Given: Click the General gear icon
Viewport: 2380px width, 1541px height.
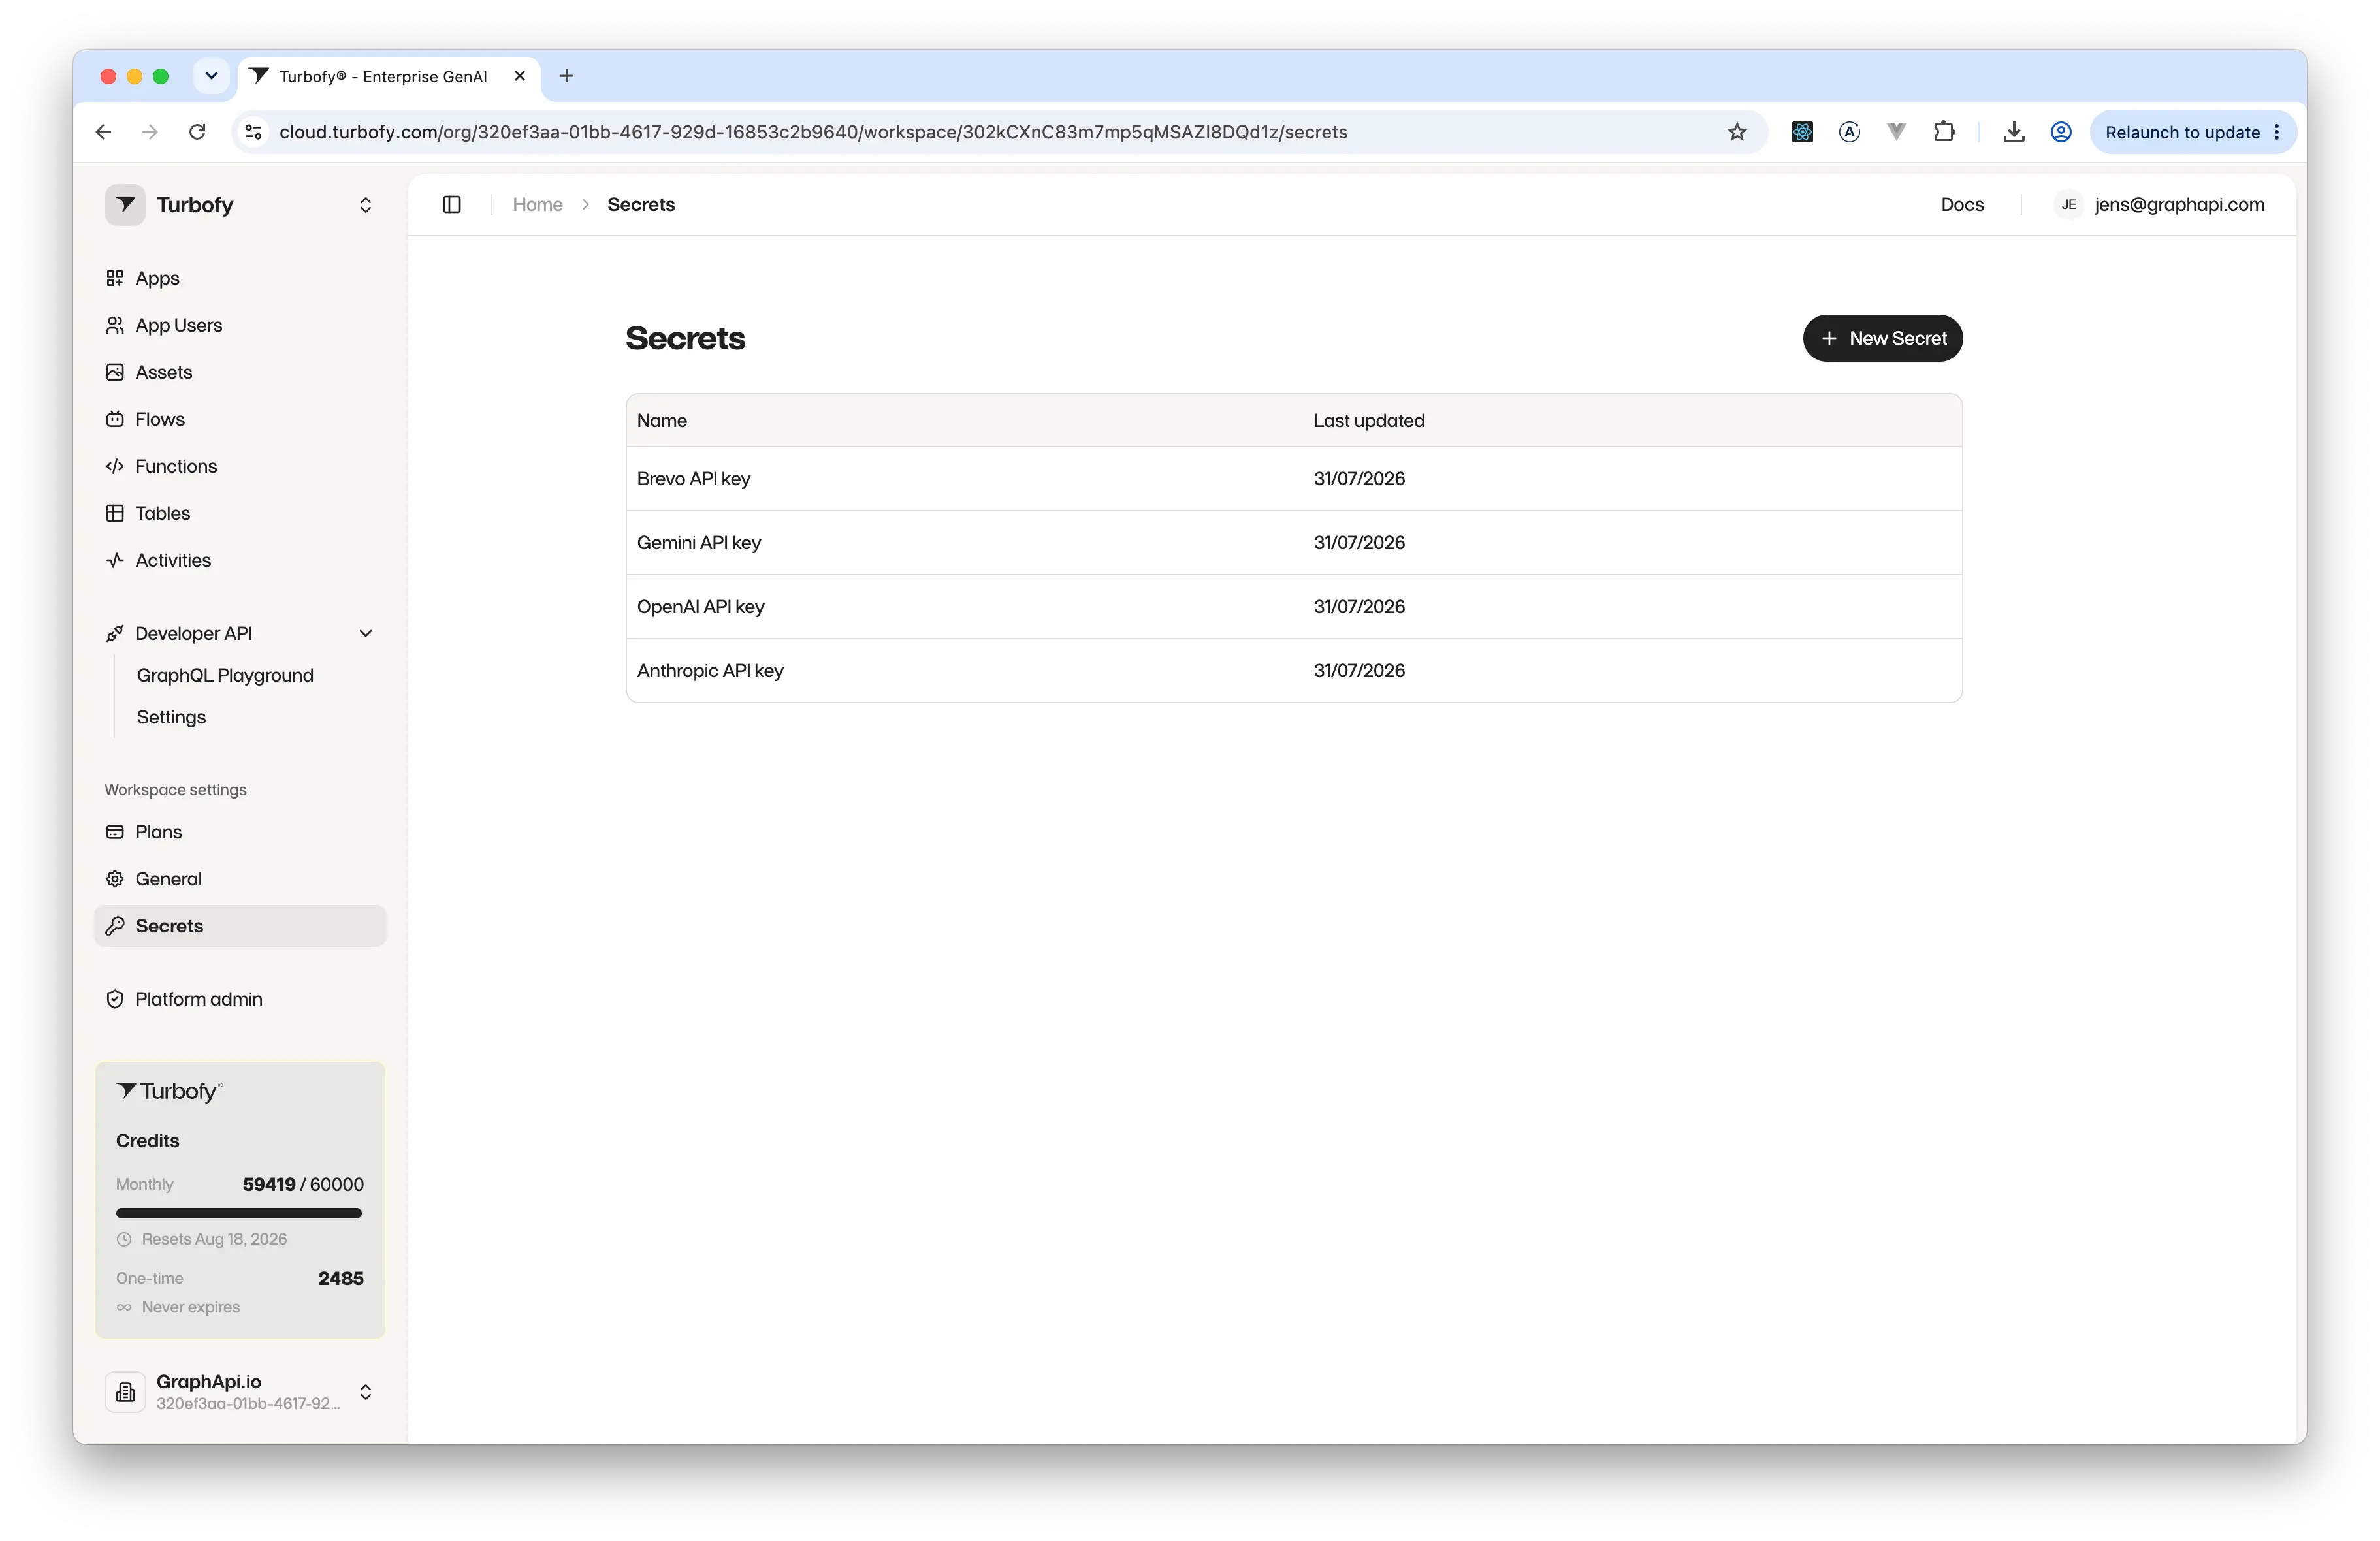Looking at the screenshot, I should pos(115,879).
